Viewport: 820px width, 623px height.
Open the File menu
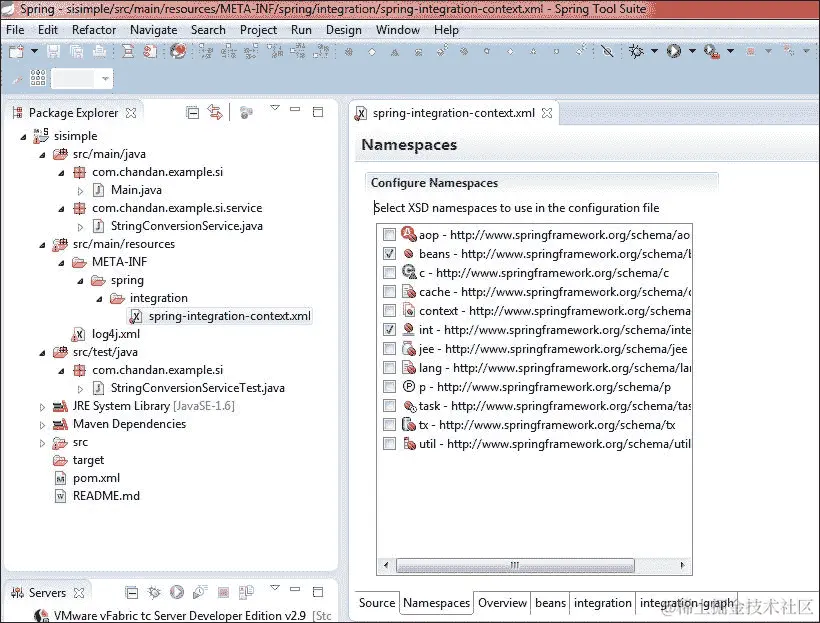coord(15,30)
